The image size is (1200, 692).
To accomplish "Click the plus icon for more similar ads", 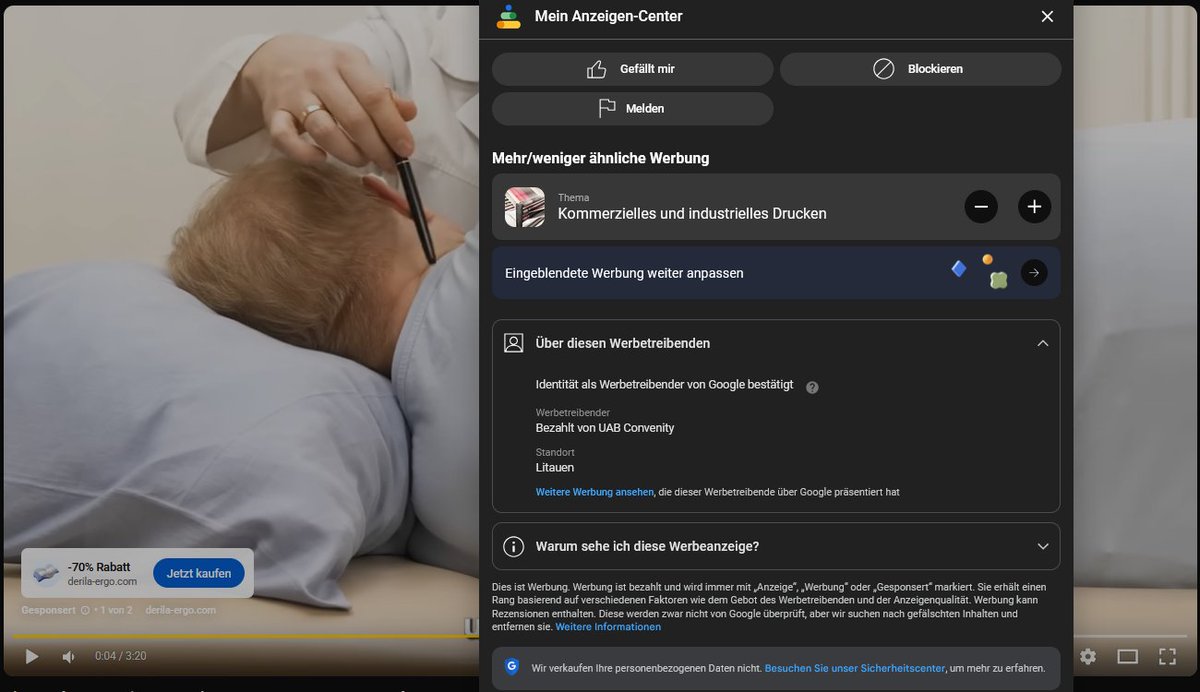I will [x=1034, y=207].
